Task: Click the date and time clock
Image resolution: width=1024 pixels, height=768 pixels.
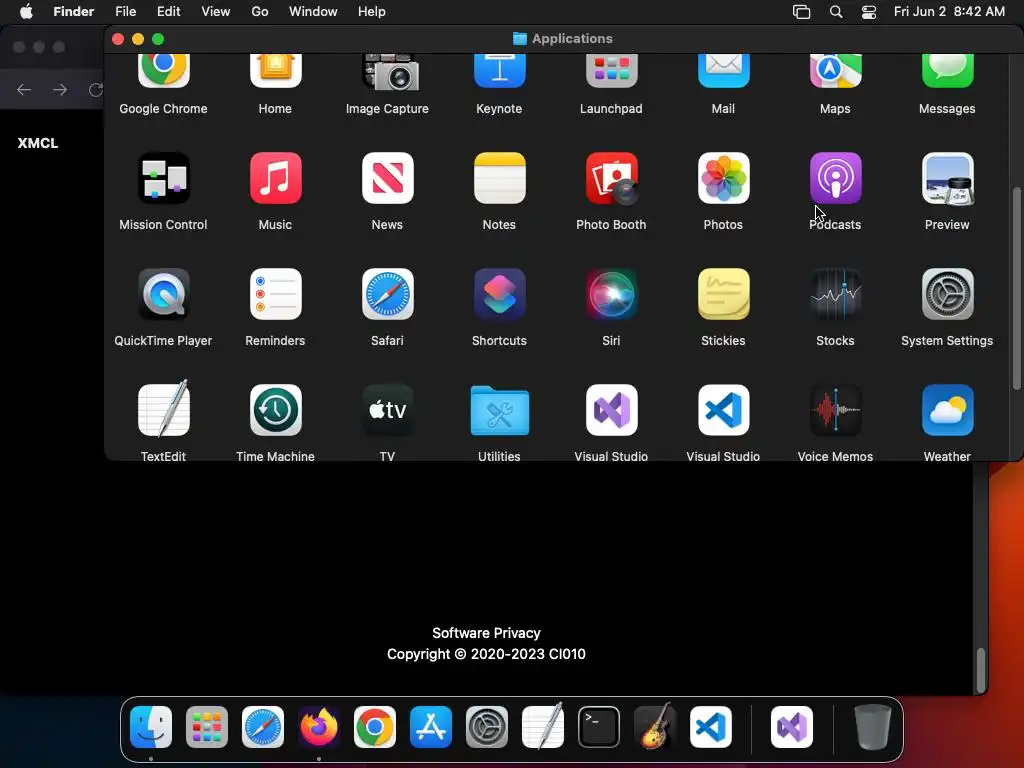Action: tap(949, 12)
